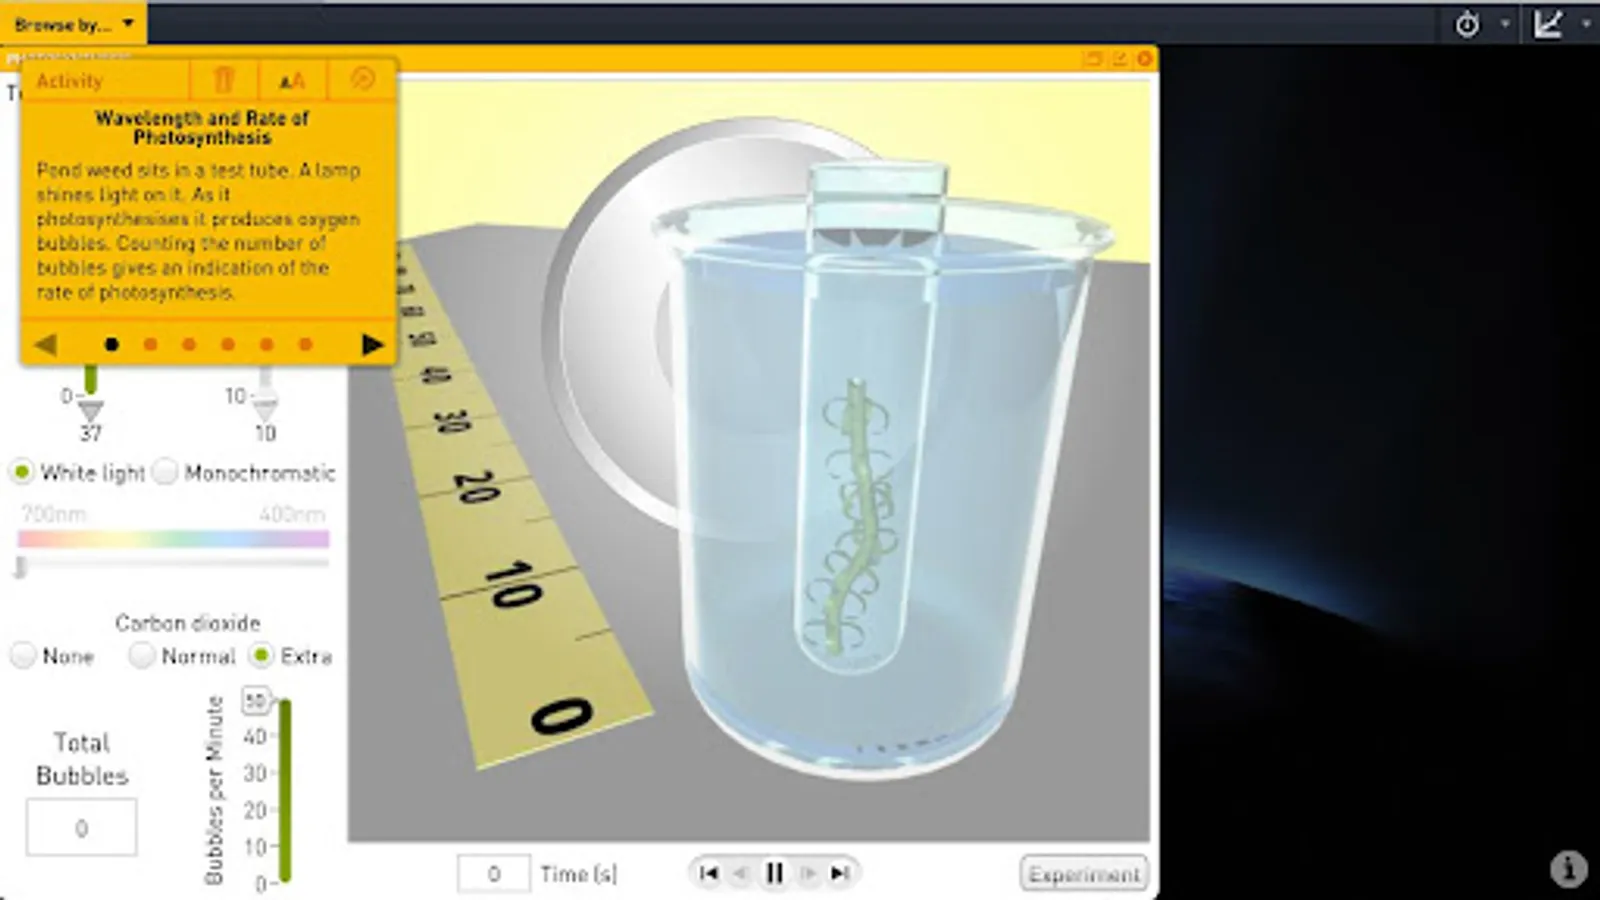This screenshot has width=1600, height=900.
Task: Click the Total Bubbles count field
Action: coord(81,827)
